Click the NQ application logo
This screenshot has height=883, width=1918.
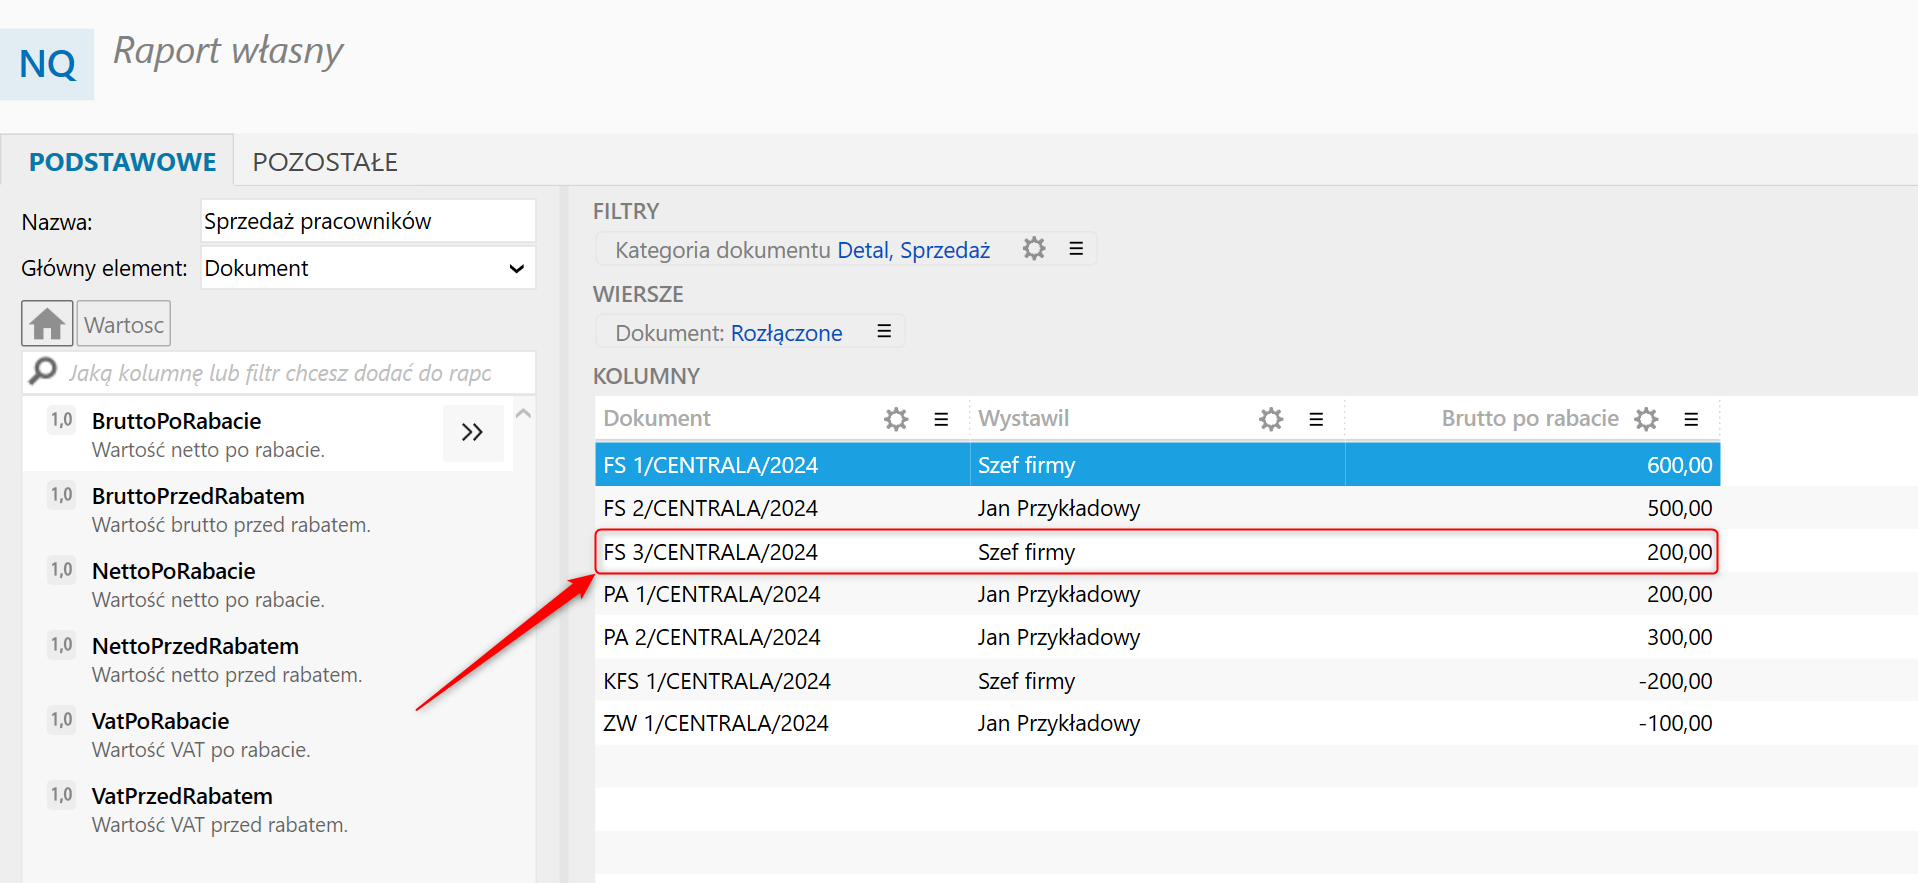(x=47, y=64)
